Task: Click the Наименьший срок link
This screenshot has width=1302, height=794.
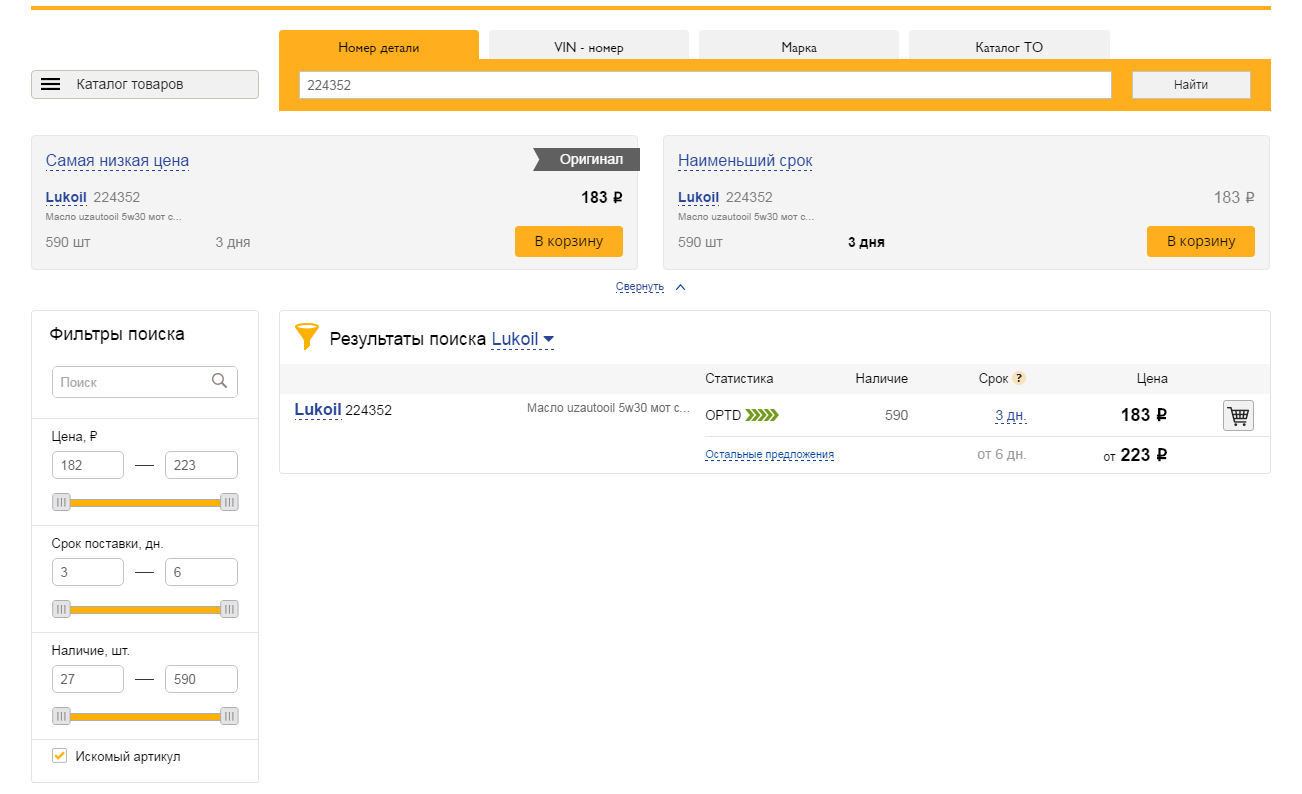Action: click(745, 161)
